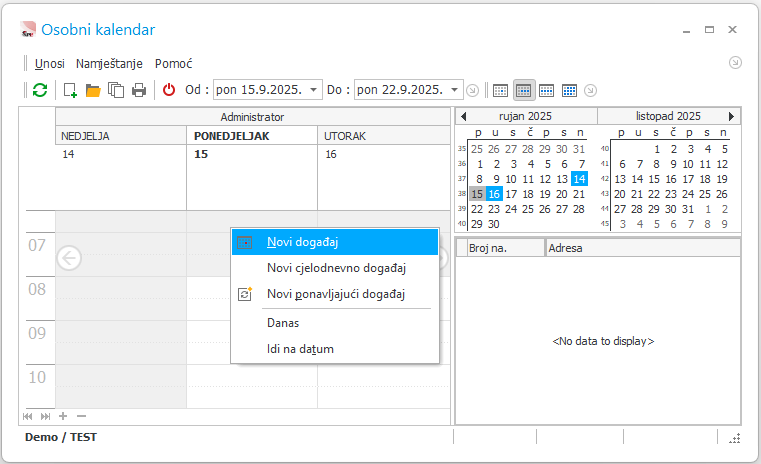The height and width of the screenshot is (464, 761).
Task: Click the NEDJELJA column header
Action: click(x=121, y=136)
